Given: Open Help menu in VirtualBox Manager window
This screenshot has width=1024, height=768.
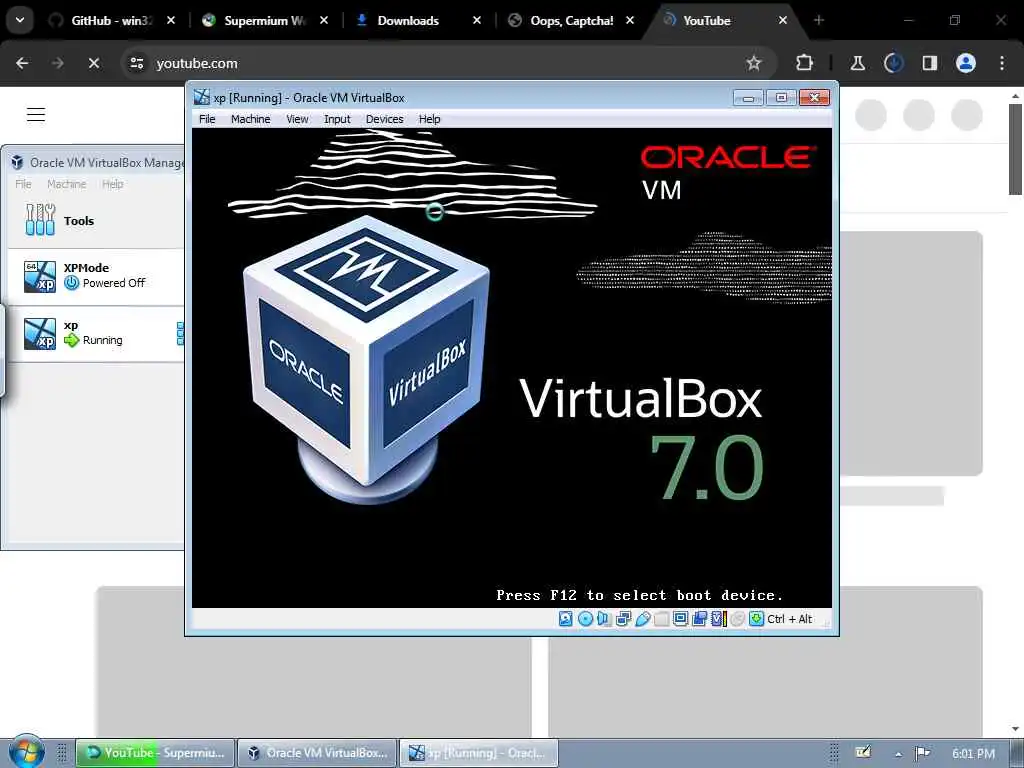Looking at the screenshot, I should click(112, 184).
